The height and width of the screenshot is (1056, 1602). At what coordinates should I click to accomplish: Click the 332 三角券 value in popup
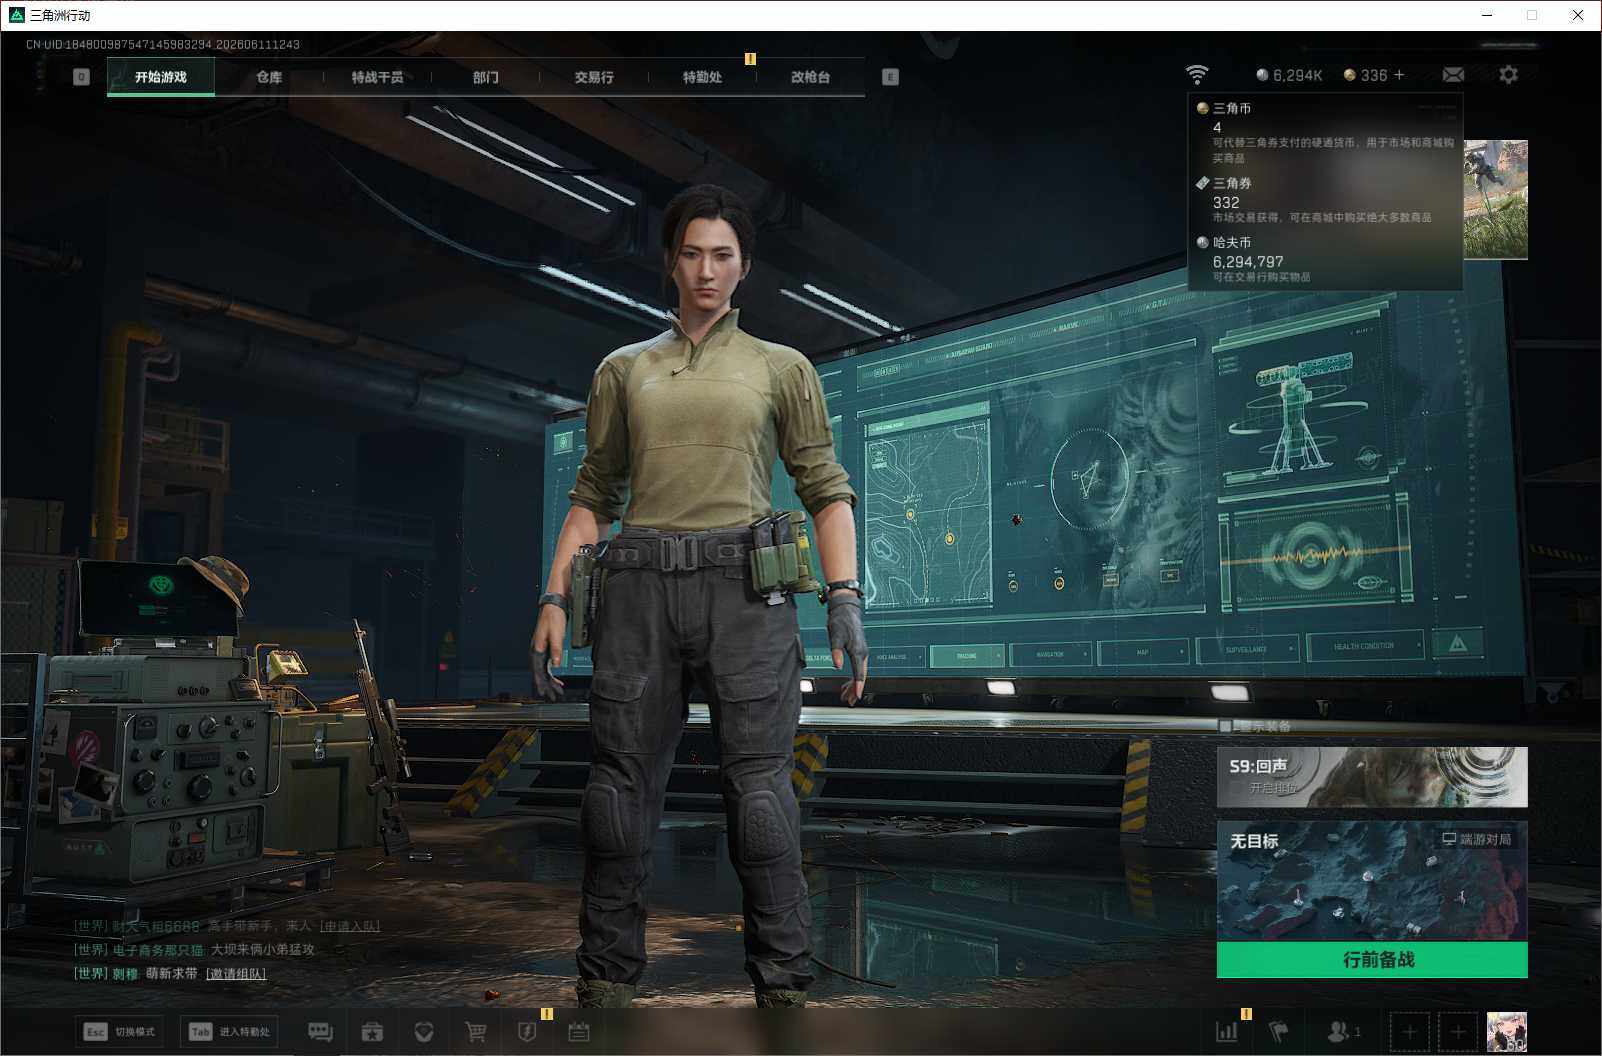tap(1226, 202)
